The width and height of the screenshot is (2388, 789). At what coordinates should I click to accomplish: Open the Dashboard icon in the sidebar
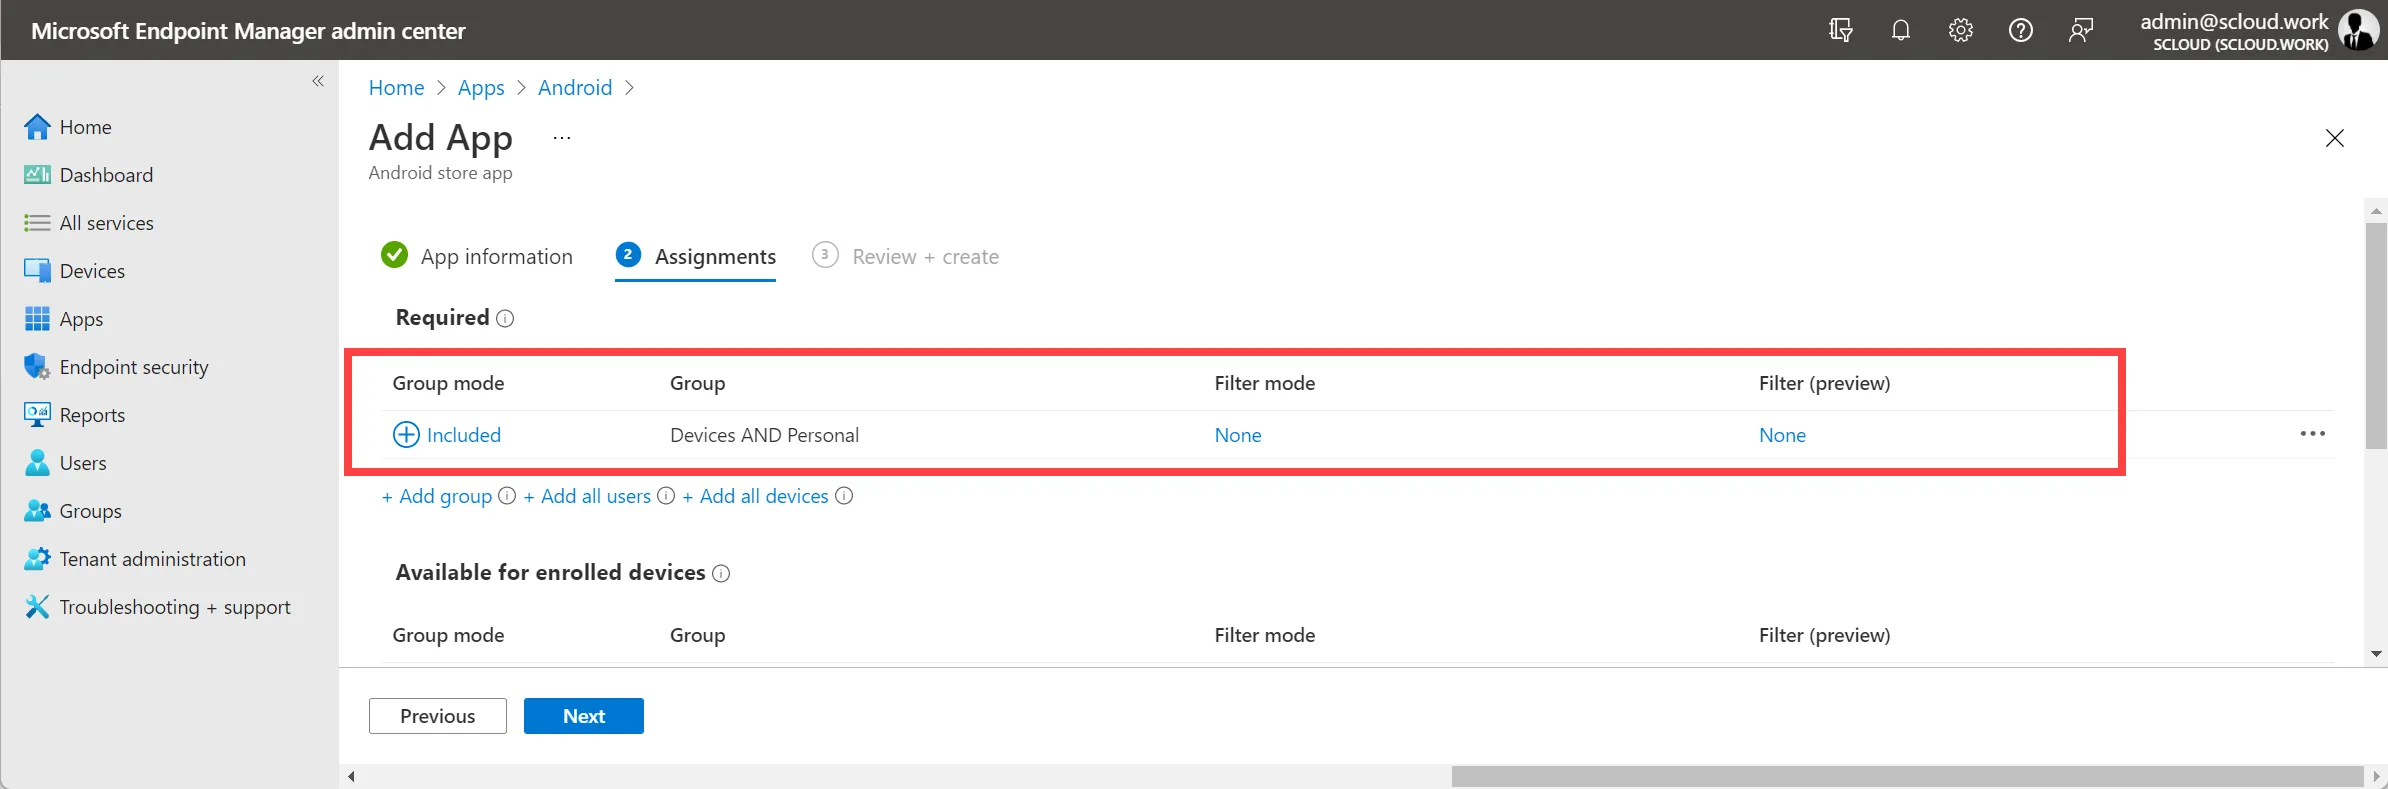[x=37, y=175]
